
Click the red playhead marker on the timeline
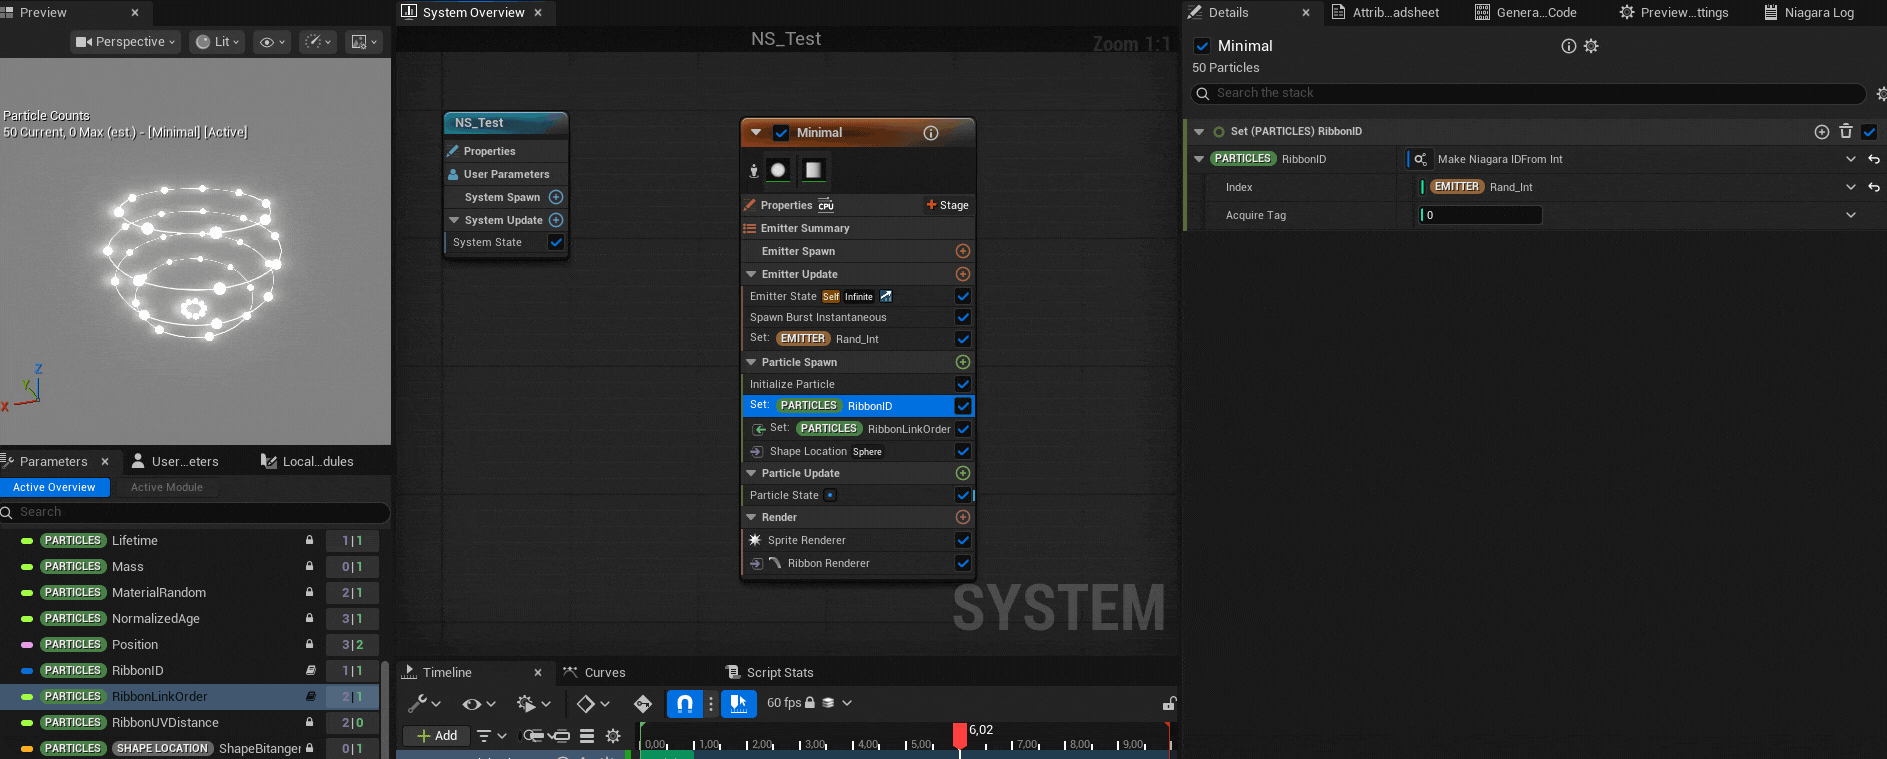pyautogui.click(x=960, y=735)
